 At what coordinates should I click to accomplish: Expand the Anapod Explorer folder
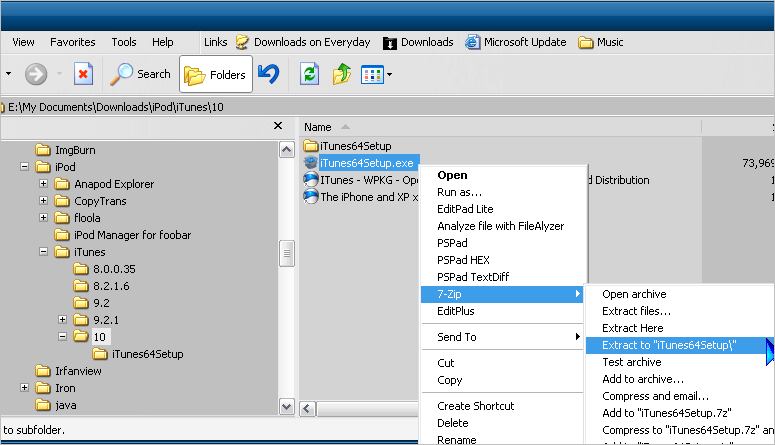click(43, 184)
